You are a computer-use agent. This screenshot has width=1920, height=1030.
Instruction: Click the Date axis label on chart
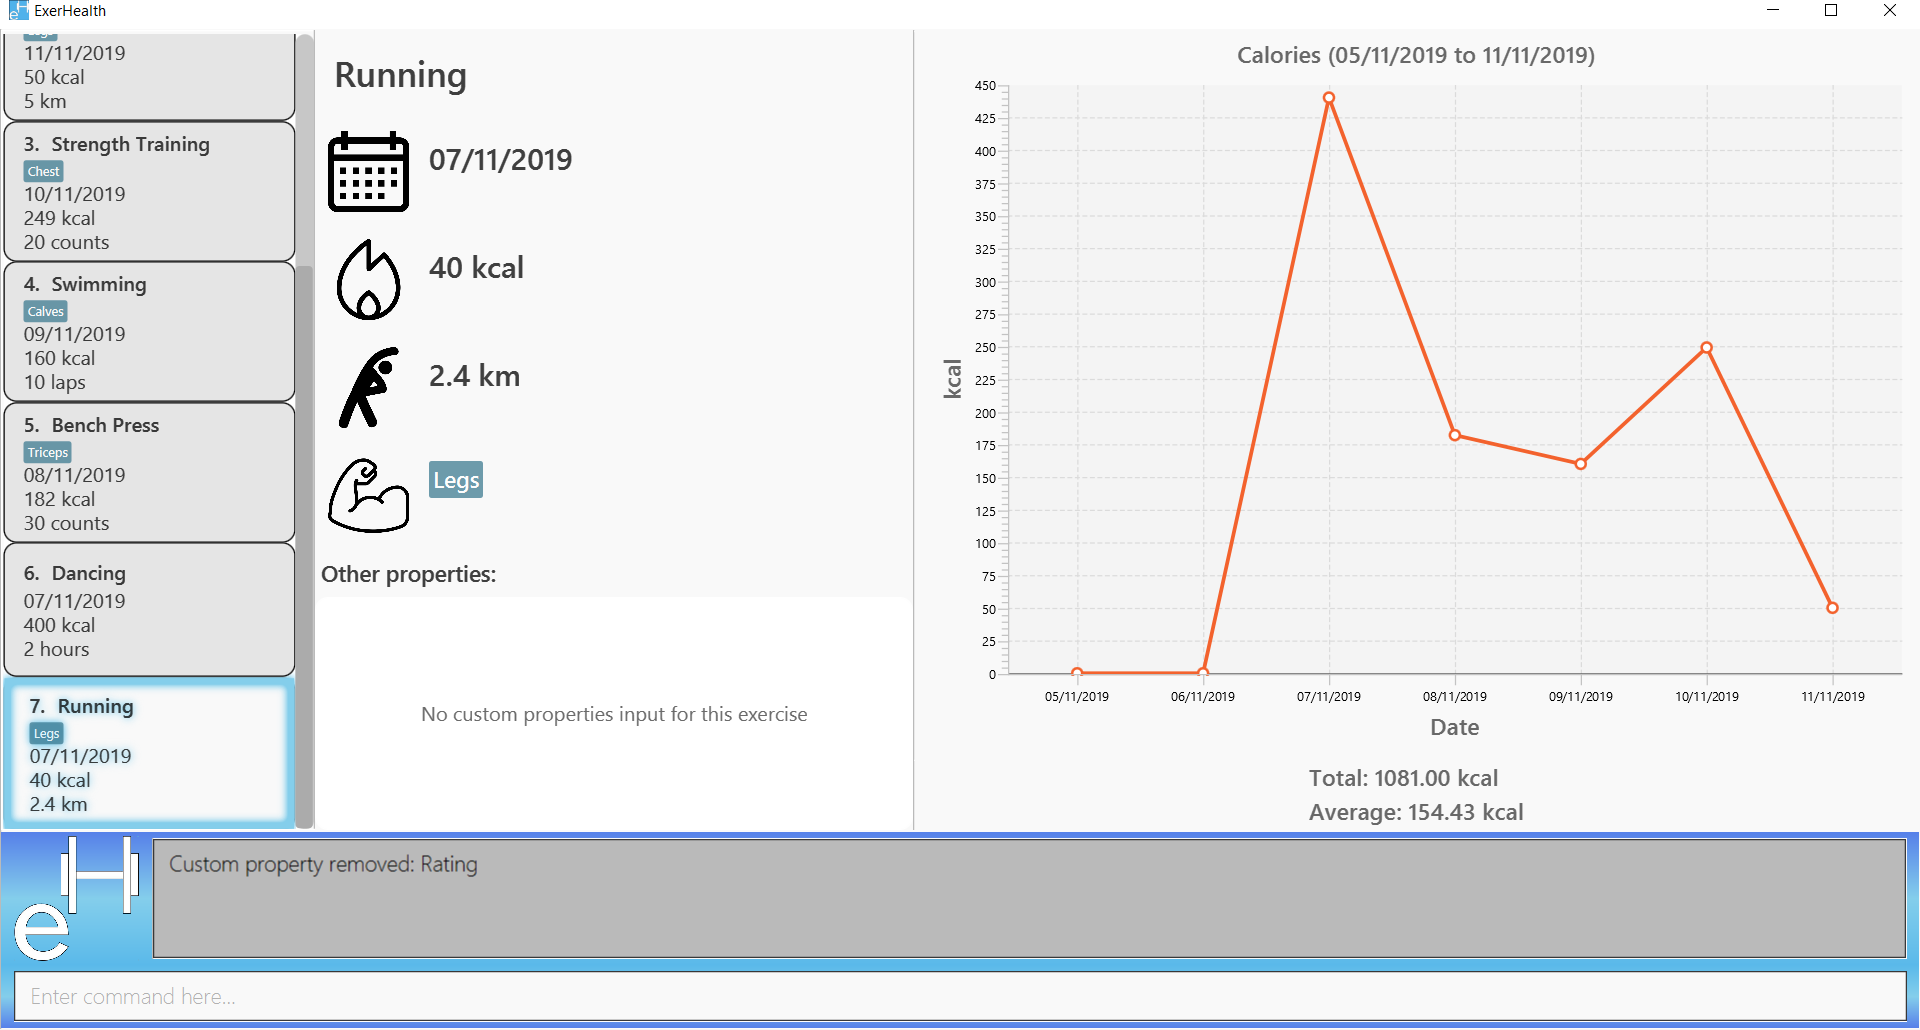(x=1455, y=727)
